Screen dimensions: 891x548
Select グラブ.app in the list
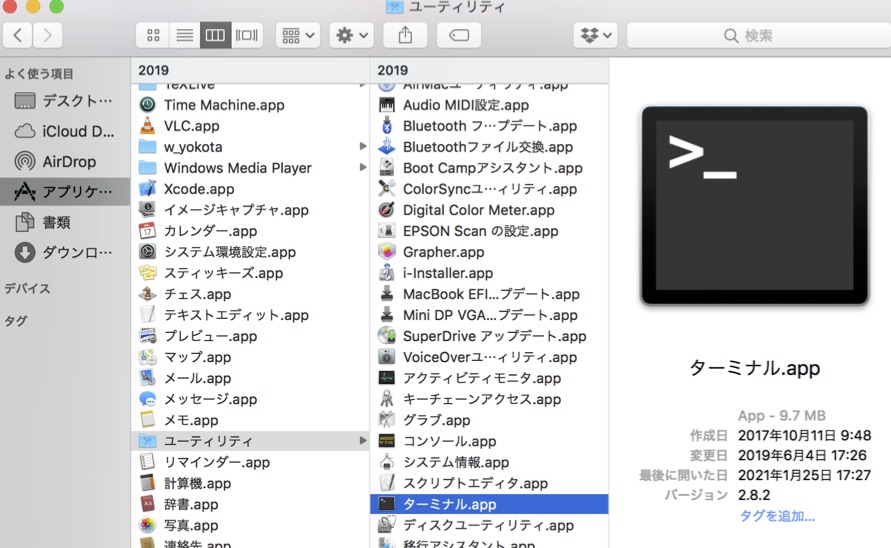[x=489, y=420]
